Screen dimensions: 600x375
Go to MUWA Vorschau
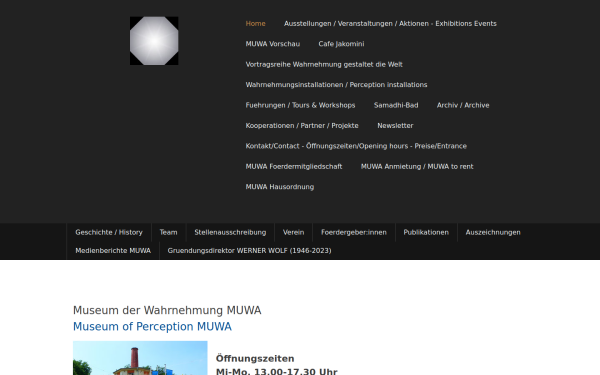coord(272,44)
